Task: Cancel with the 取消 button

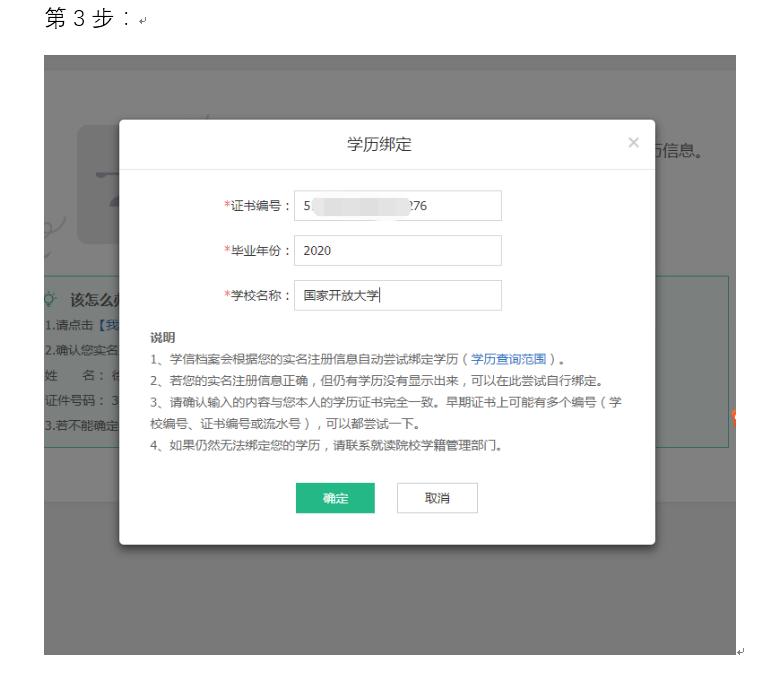Action: [437, 498]
